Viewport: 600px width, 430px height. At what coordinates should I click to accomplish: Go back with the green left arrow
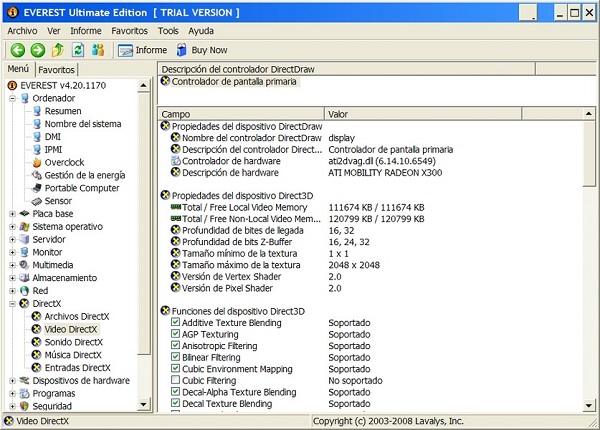point(18,50)
